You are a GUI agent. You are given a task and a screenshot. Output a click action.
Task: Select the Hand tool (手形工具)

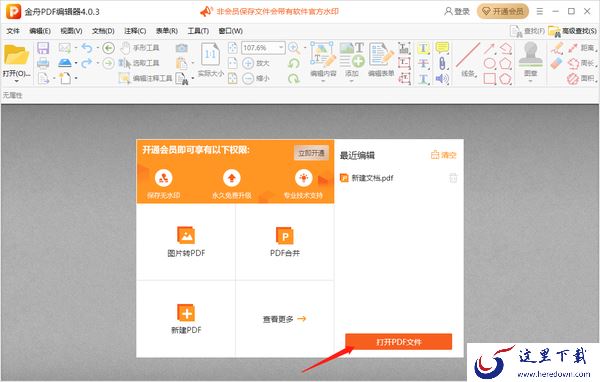coord(140,48)
